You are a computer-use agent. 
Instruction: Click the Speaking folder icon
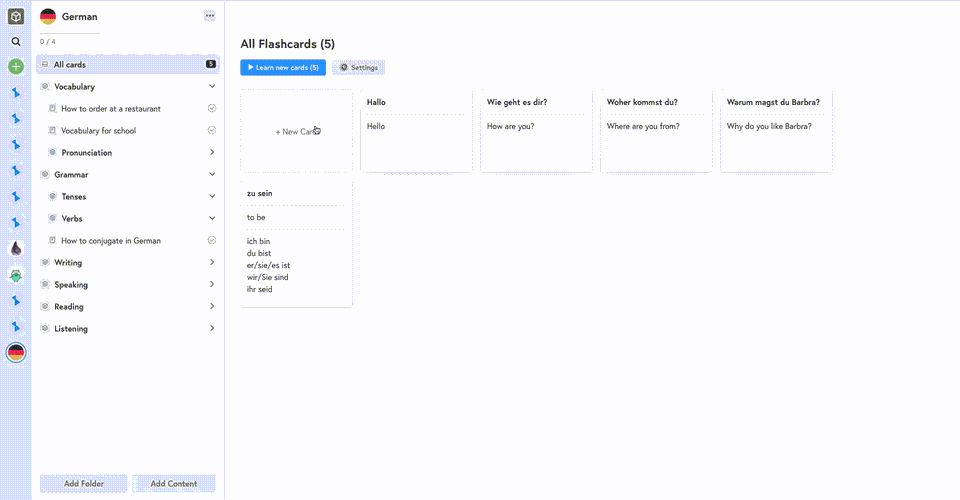[45, 285]
